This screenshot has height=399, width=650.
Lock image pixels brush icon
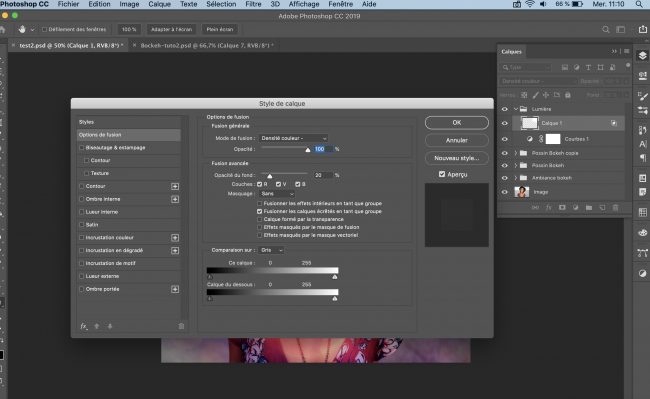pyautogui.click(x=536, y=95)
